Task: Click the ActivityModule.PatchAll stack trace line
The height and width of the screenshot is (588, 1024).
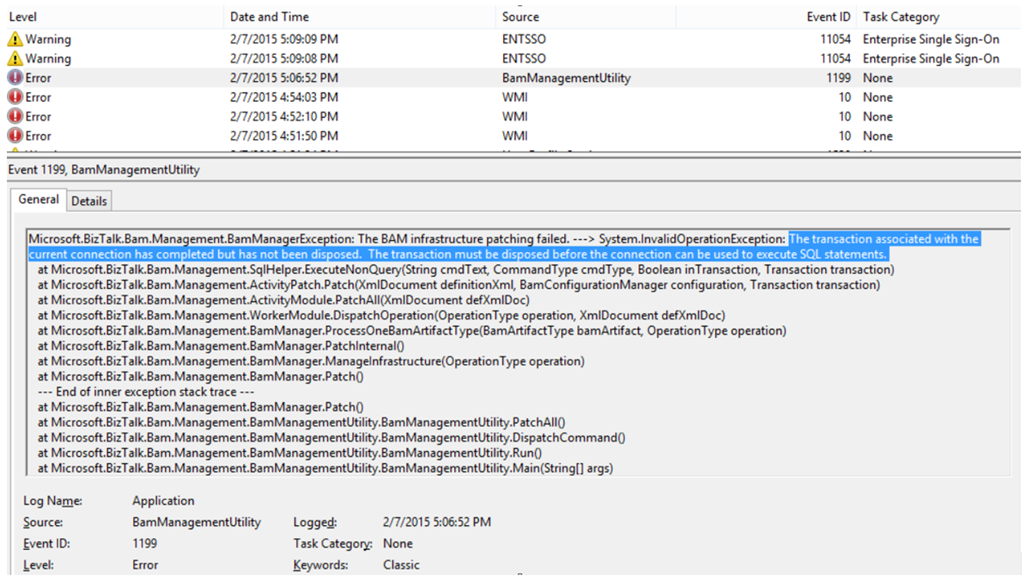Action: [283, 301]
